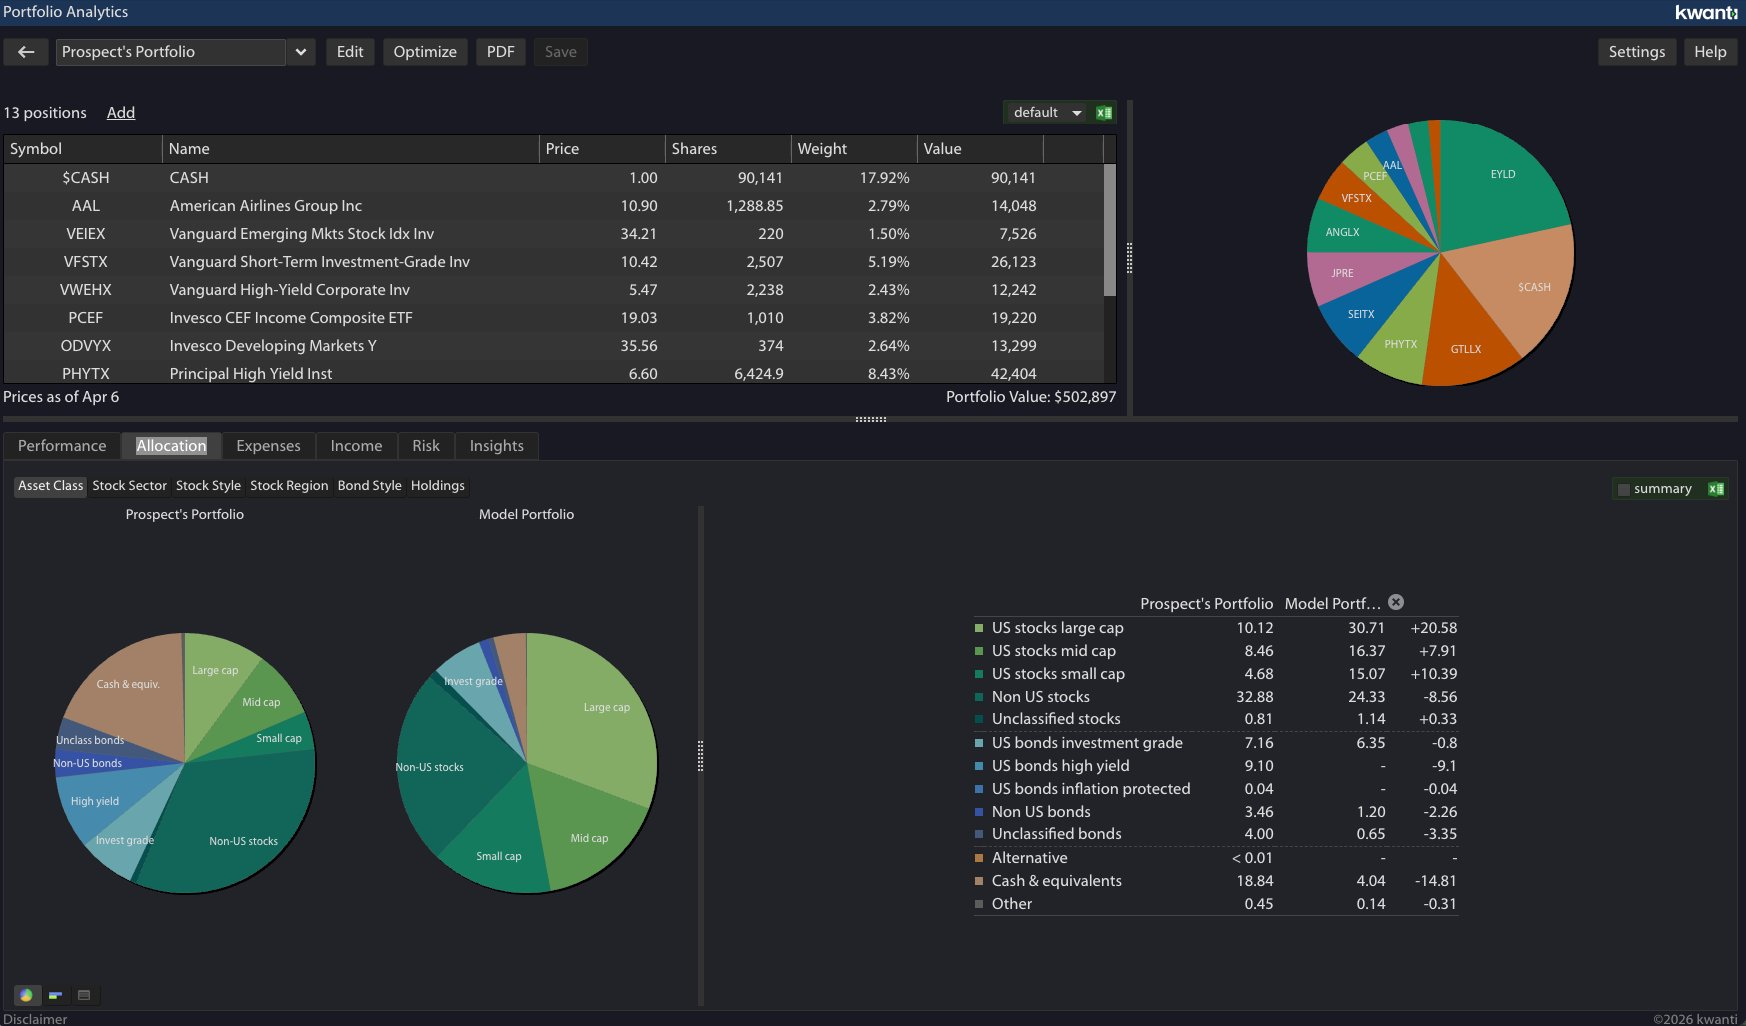Screen dimensions: 1746x1026
Task: Switch to table view icon
Action: pos(84,995)
